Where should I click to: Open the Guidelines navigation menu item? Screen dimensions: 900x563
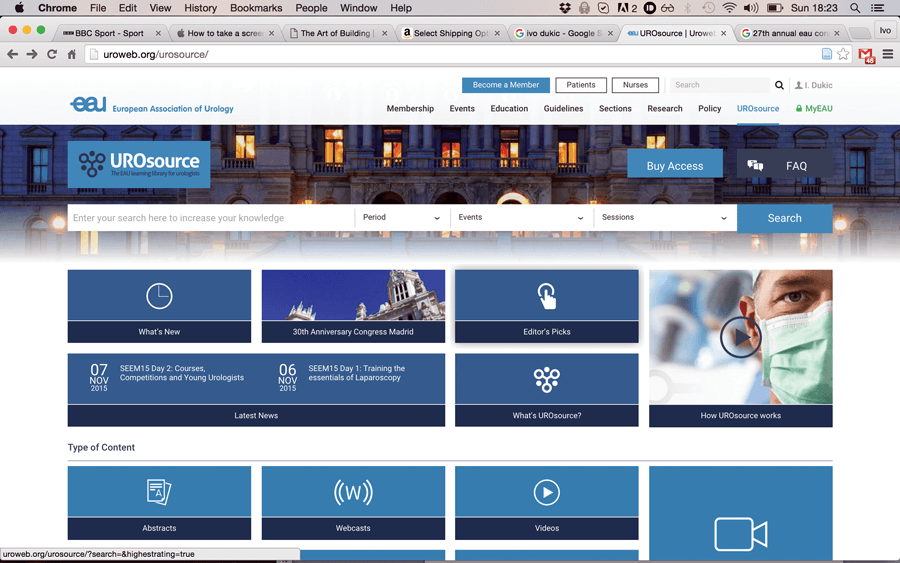(563, 108)
